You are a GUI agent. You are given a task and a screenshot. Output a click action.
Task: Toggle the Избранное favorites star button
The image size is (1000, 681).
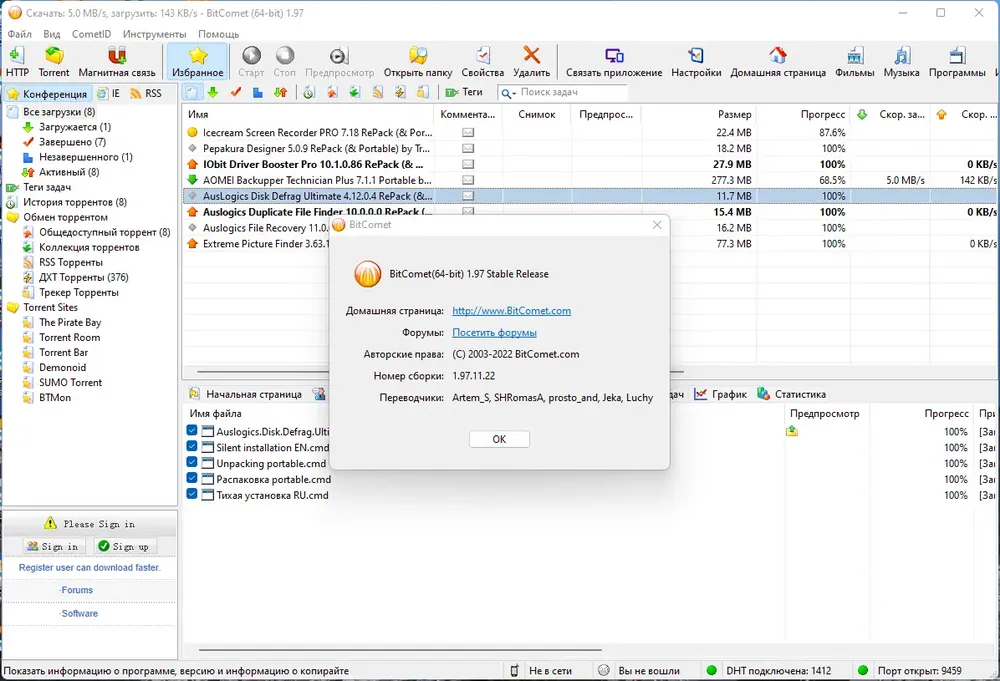pyautogui.click(x=198, y=62)
